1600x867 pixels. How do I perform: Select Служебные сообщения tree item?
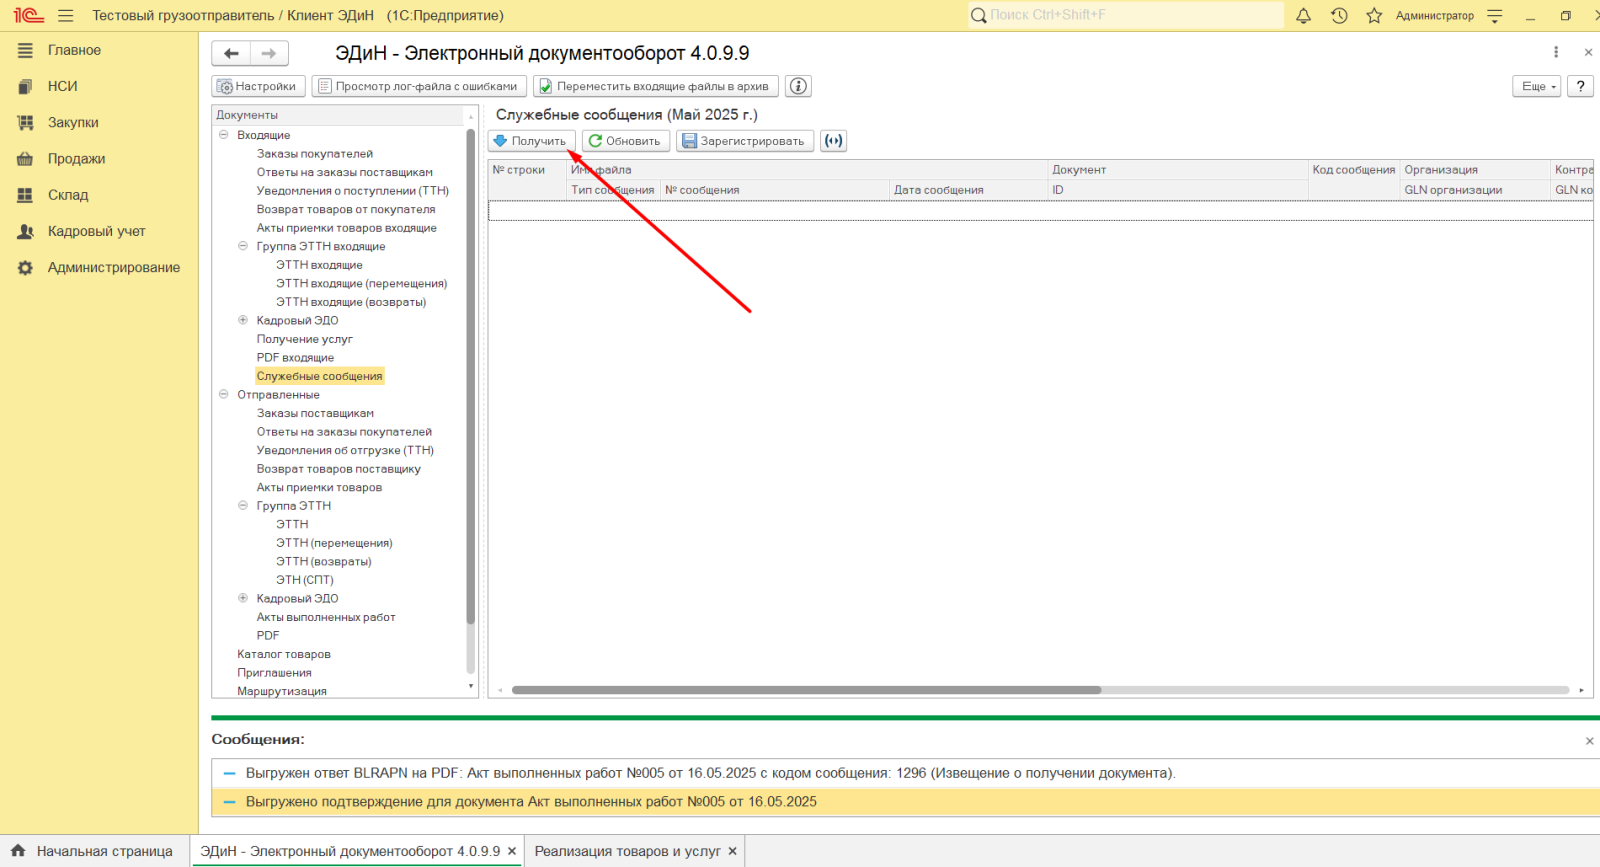click(x=319, y=376)
